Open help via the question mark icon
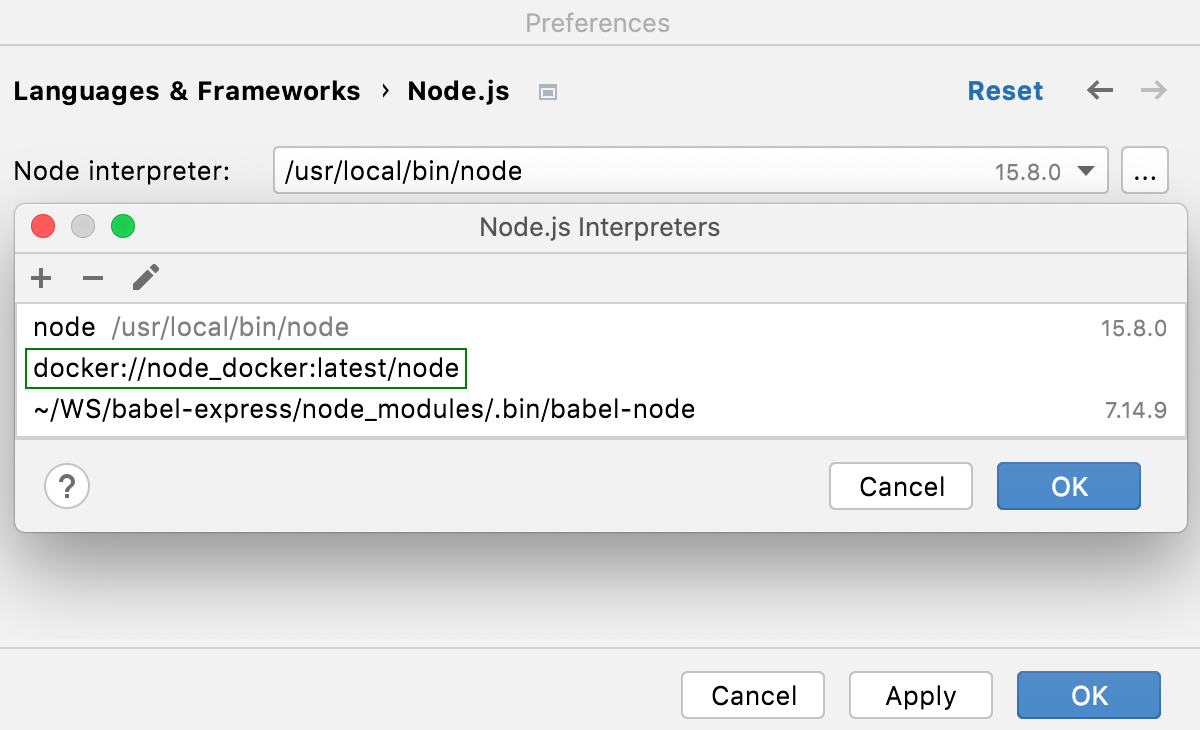The image size is (1200, 730). coord(66,486)
